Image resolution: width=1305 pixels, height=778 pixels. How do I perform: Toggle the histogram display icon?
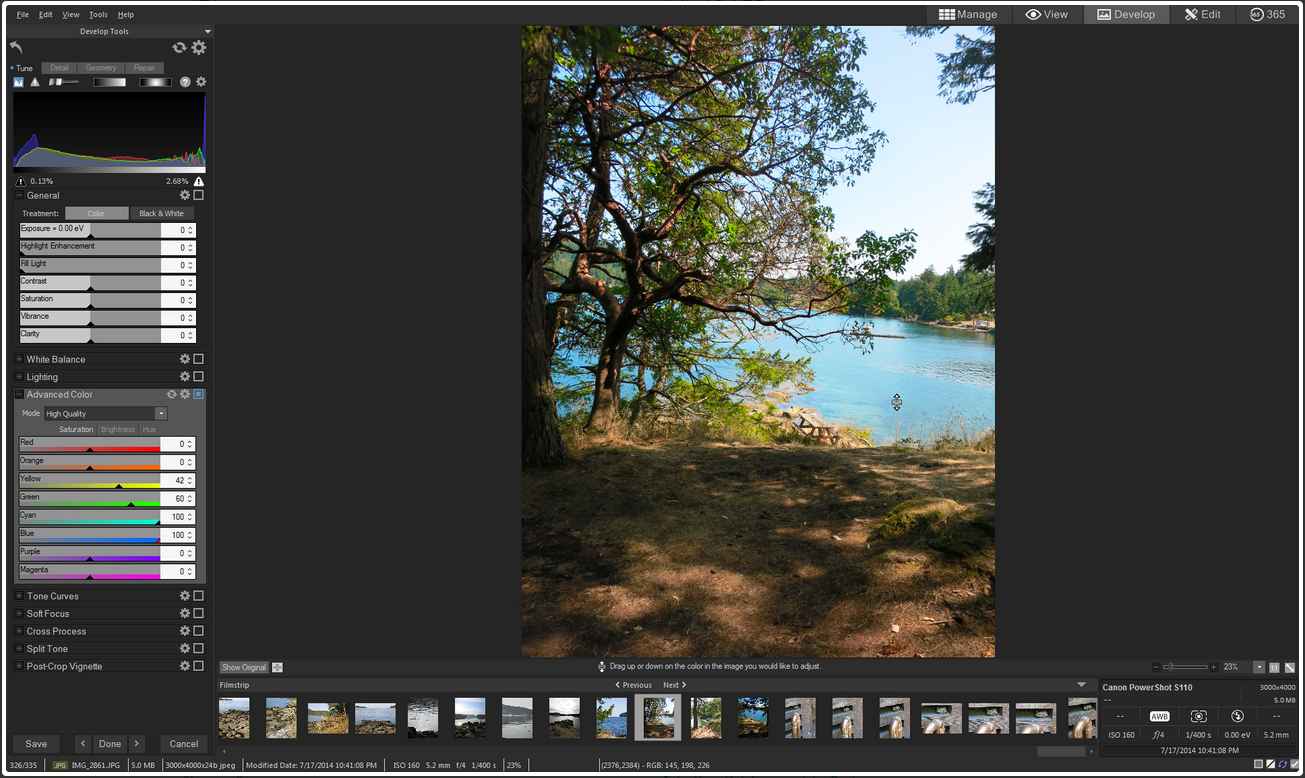[x=19, y=82]
